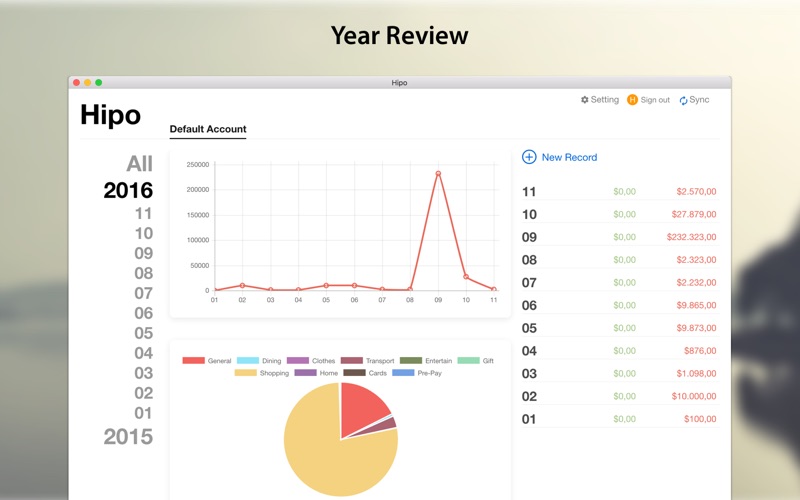Select month 06 in sidebar
Image resolution: width=800 pixels, height=500 pixels.
[x=143, y=313]
